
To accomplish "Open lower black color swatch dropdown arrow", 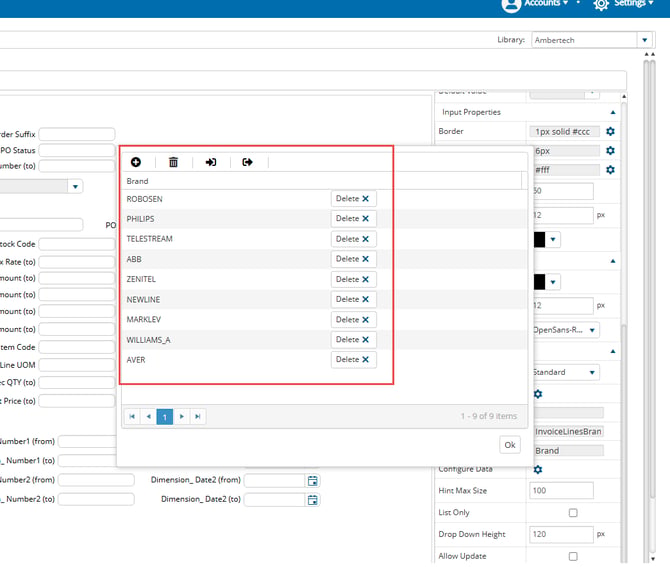I will coord(553,282).
